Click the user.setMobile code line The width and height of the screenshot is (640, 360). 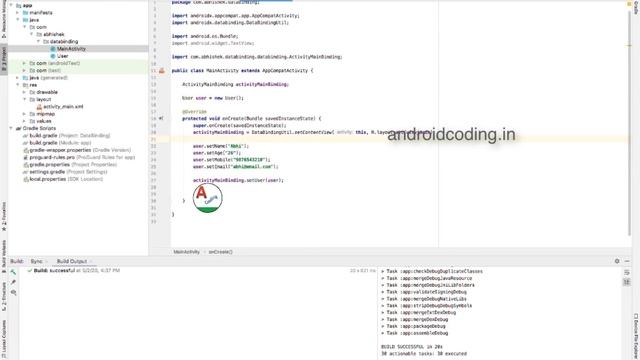point(231,160)
